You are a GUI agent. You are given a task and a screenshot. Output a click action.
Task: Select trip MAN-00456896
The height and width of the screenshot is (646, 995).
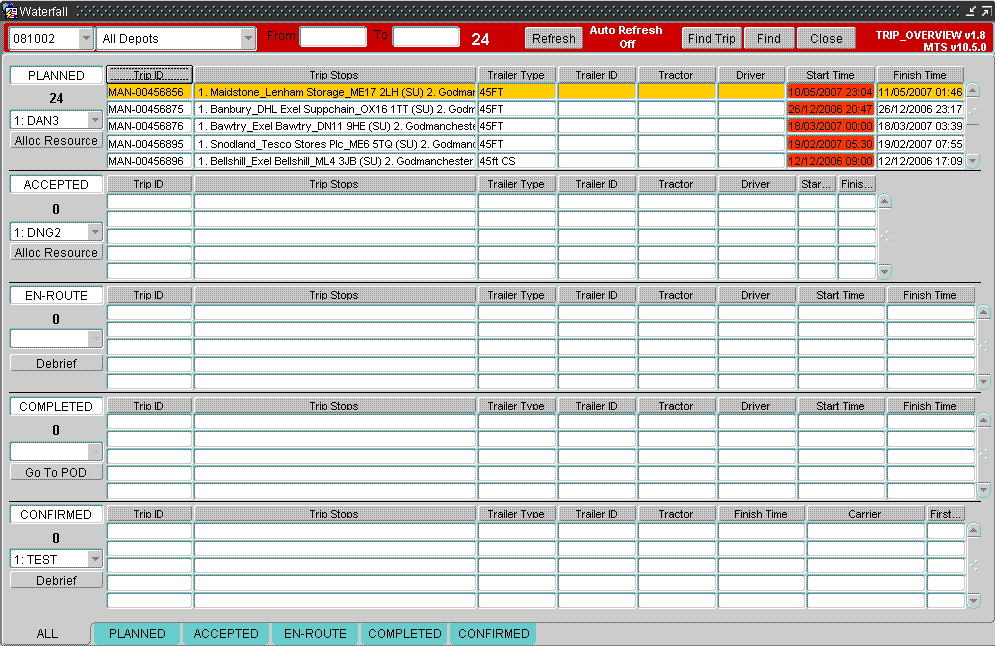149,161
